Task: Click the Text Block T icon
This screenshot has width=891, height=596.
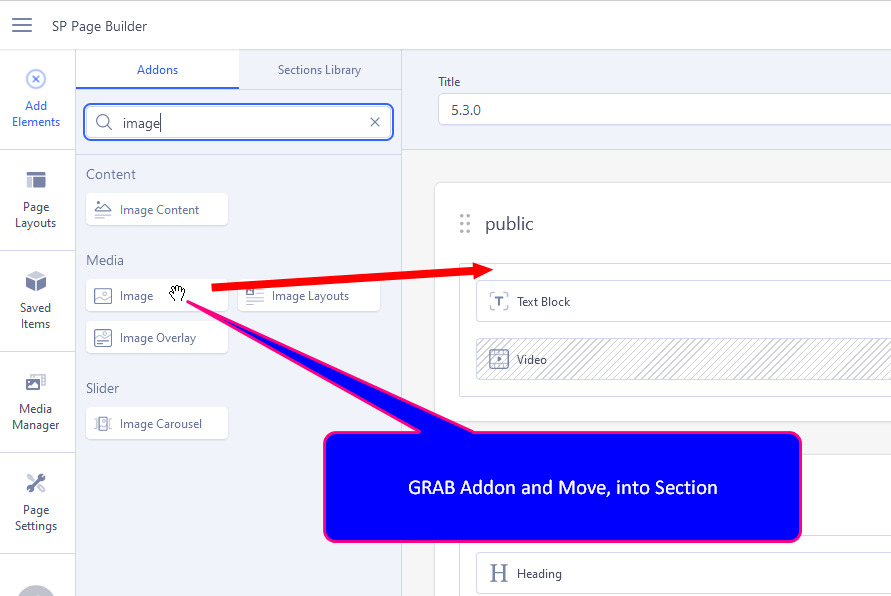Action: point(499,301)
